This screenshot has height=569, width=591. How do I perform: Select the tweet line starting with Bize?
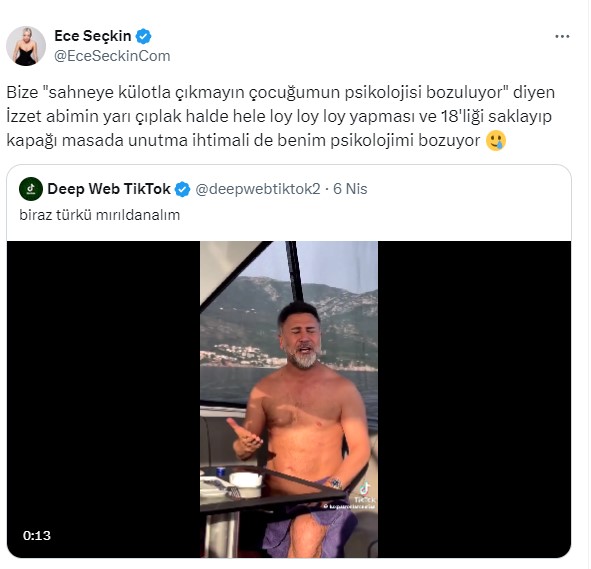pyautogui.click(x=280, y=93)
